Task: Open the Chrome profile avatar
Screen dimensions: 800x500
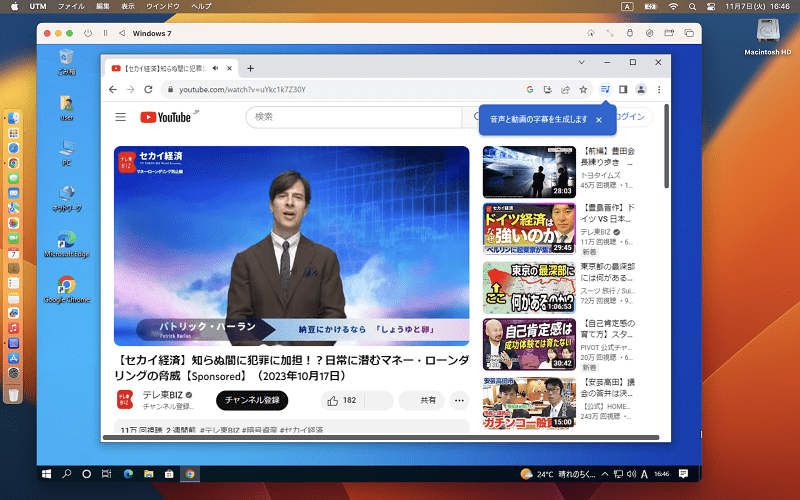Action: 641,89
